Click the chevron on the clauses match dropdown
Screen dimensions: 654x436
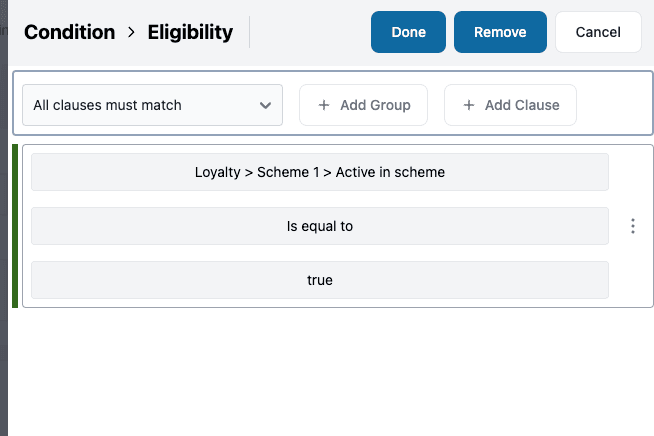point(265,105)
